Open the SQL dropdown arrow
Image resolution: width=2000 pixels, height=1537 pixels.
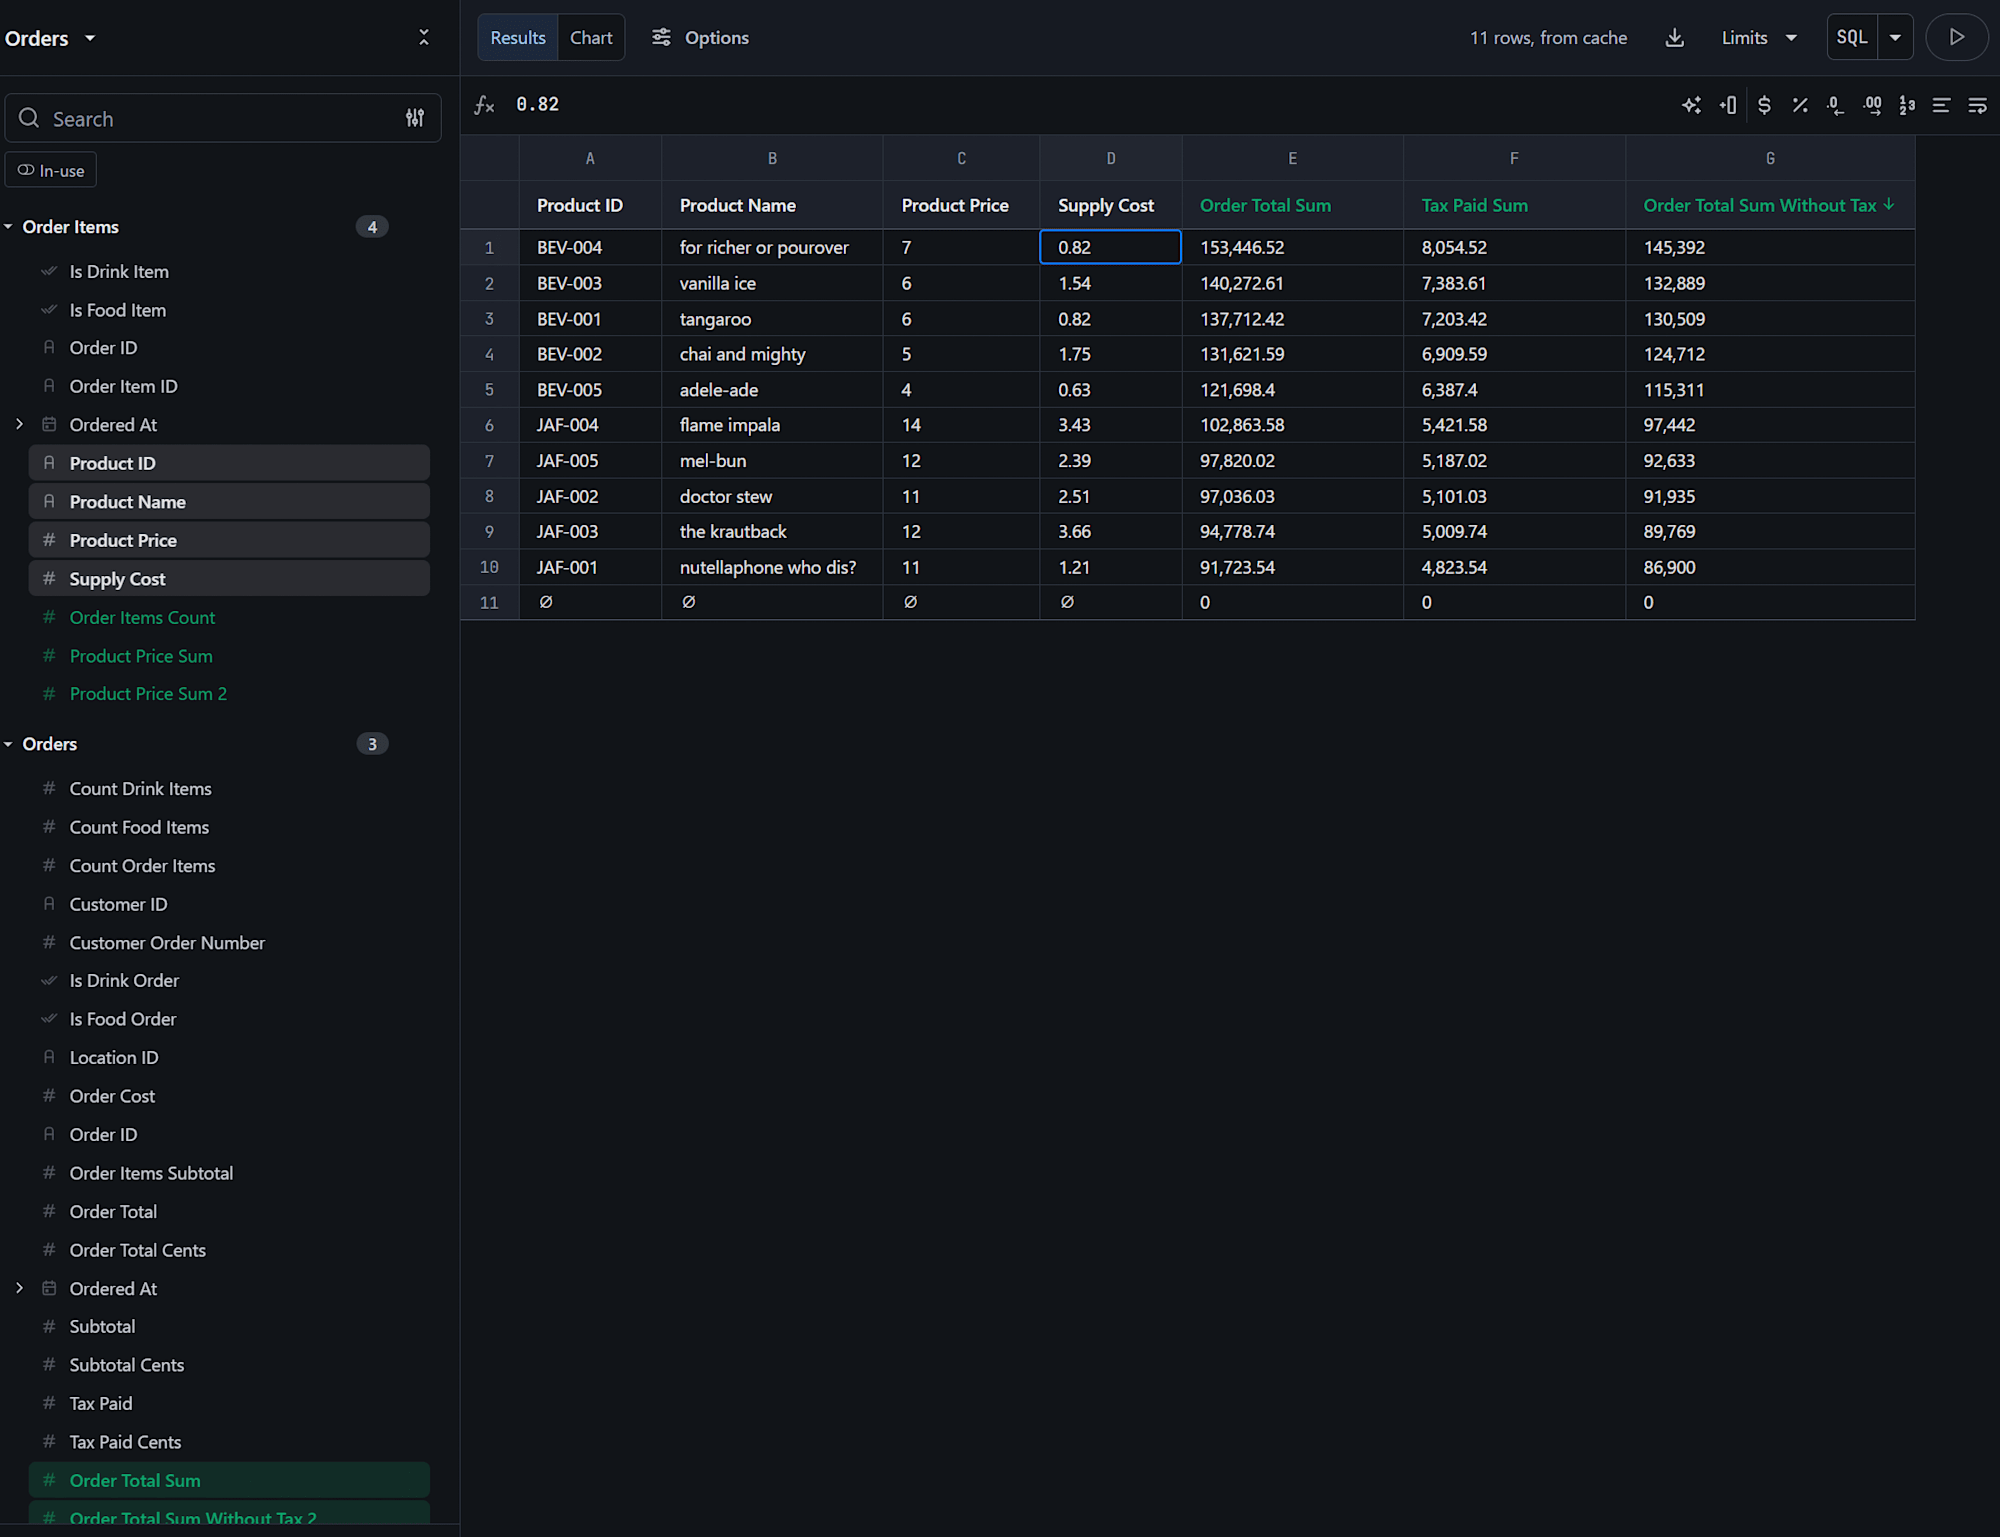coord(1895,38)
